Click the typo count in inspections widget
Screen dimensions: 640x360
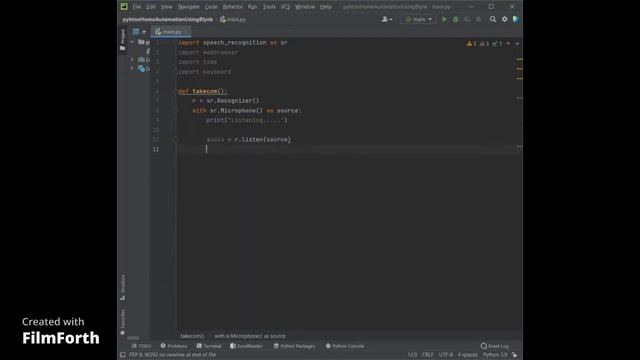point(497,44)
